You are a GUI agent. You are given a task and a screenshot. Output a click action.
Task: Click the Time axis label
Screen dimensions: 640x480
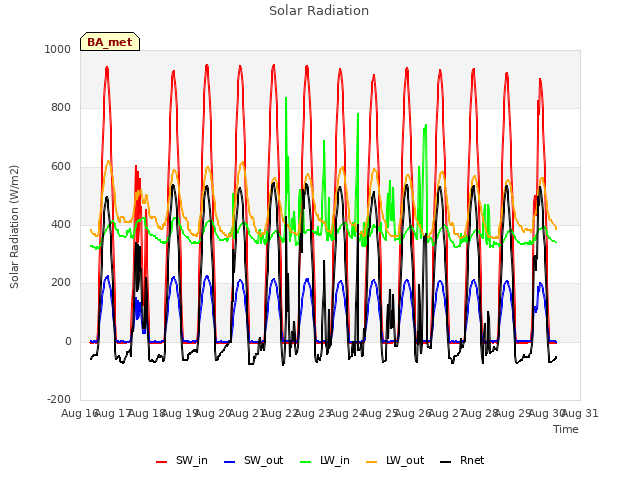[x=566, y=429]
